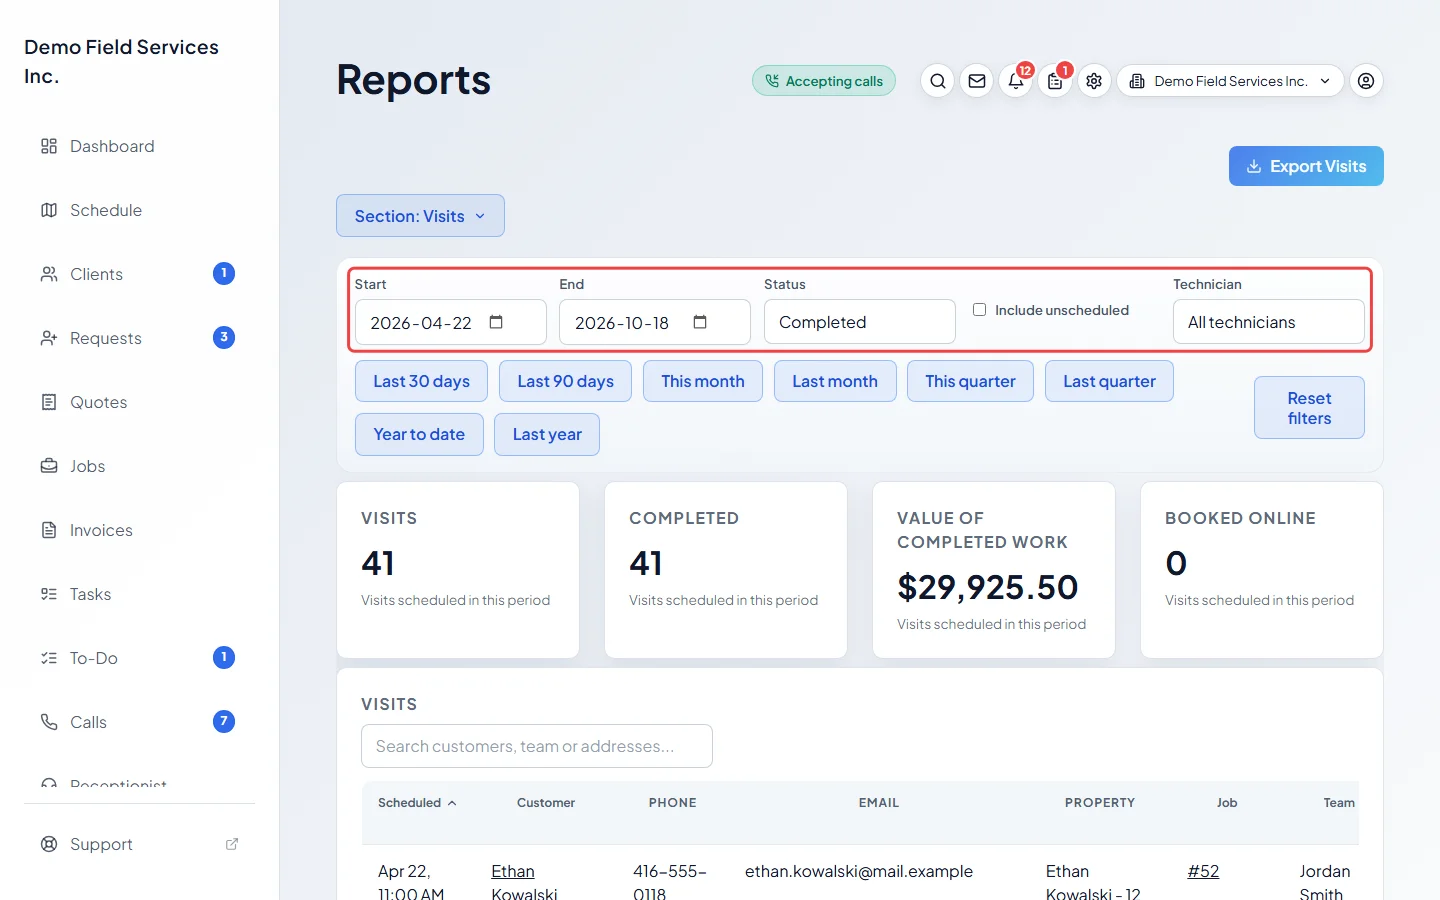The height and width of the screenshot is (900, 1440).
Task: Click the Schedule map icon in sidebar
Action: pos(49,210)
